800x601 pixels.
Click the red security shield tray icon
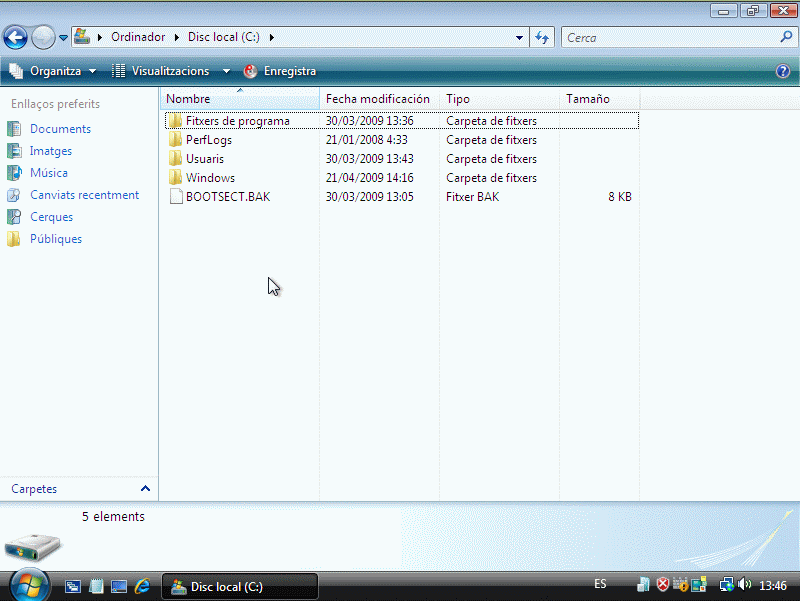[x=662, y=585]
